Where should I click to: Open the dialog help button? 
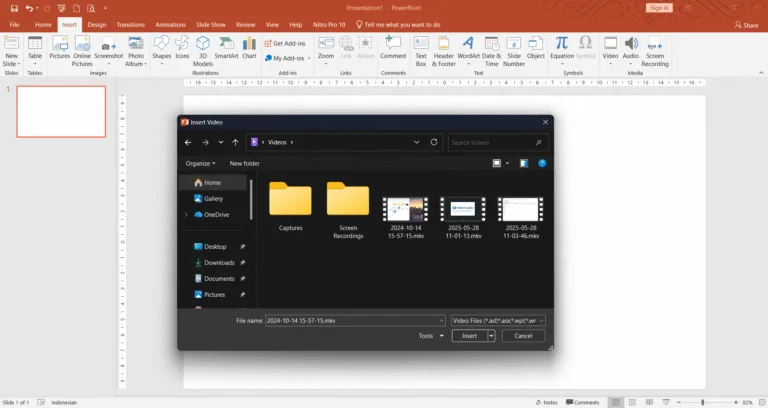click(542, 163)
